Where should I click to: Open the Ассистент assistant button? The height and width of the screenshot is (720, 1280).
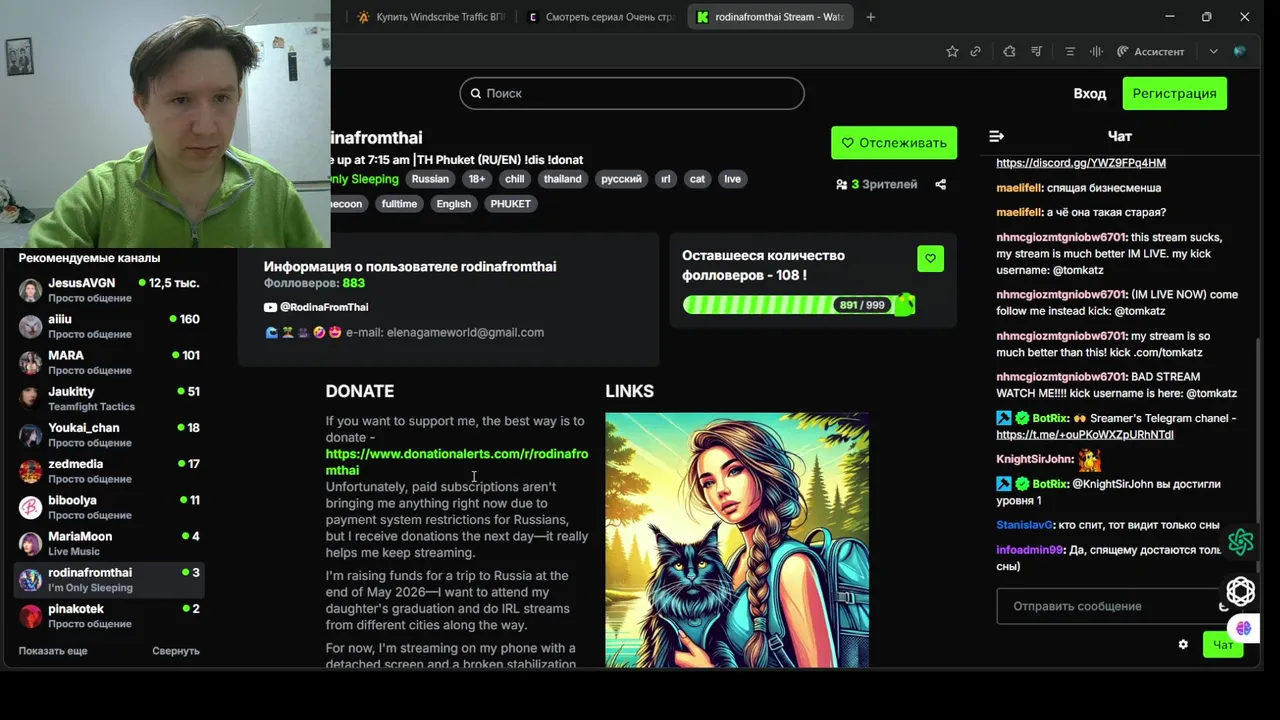(1151, 51)
